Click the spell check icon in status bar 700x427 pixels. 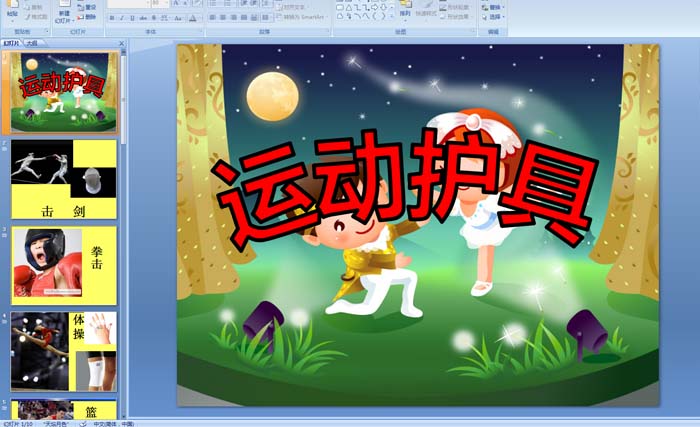click(x=83, y=423)
